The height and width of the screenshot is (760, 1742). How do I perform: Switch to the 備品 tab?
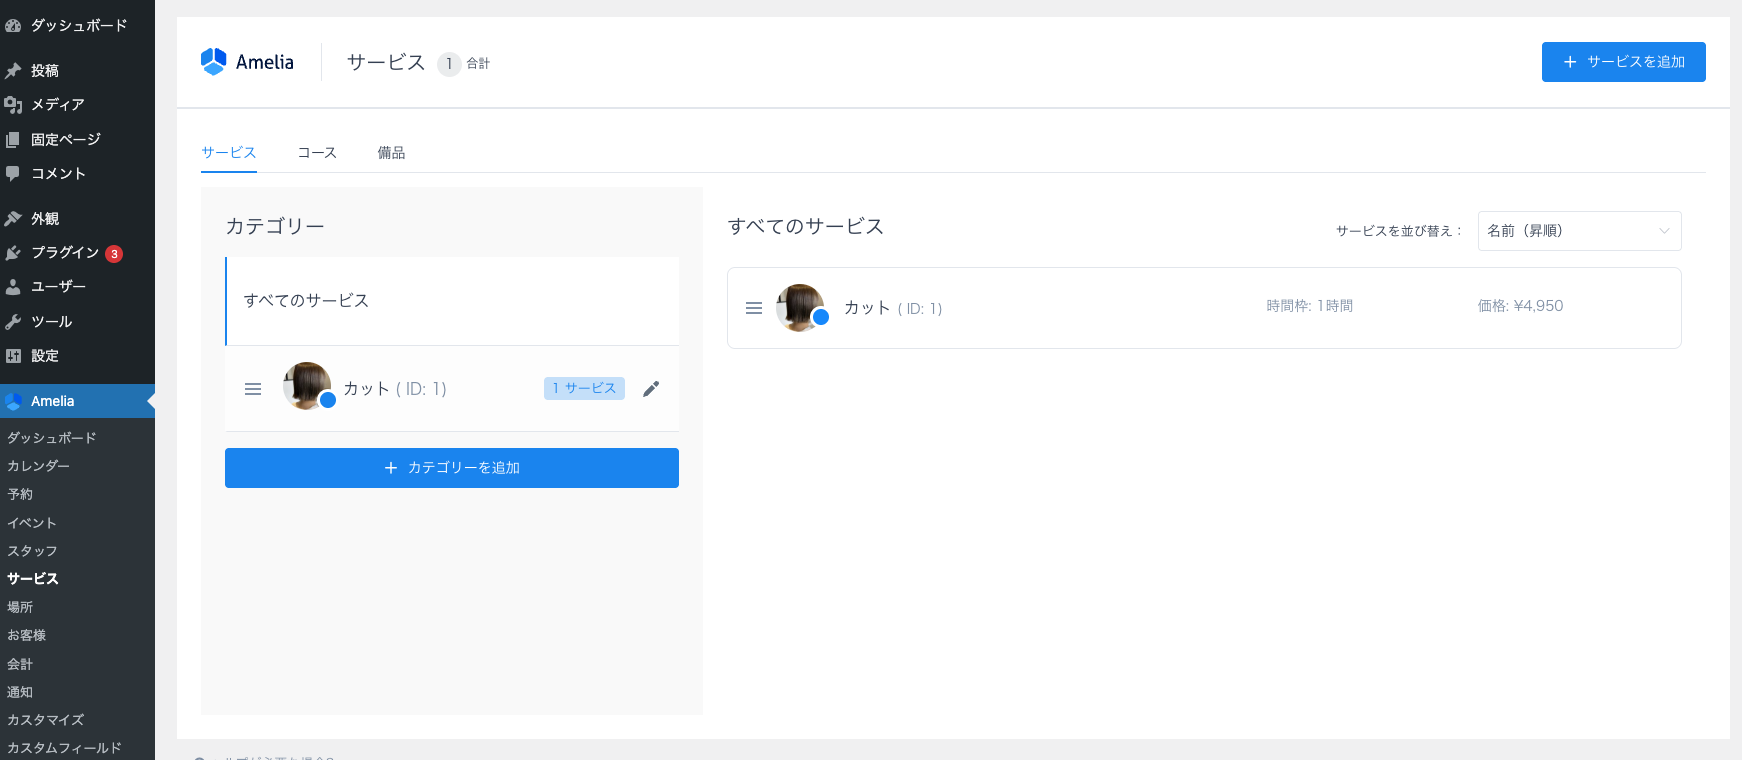pos(391,153)
